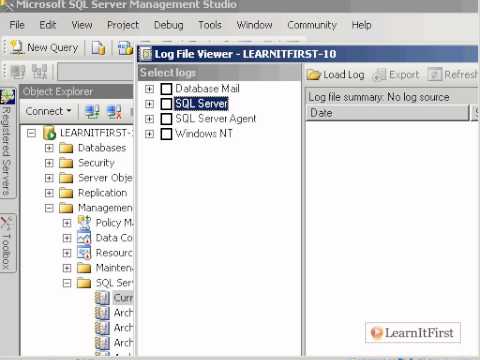
Task: Click the second Archive log icon
Action: coord(102,328)
